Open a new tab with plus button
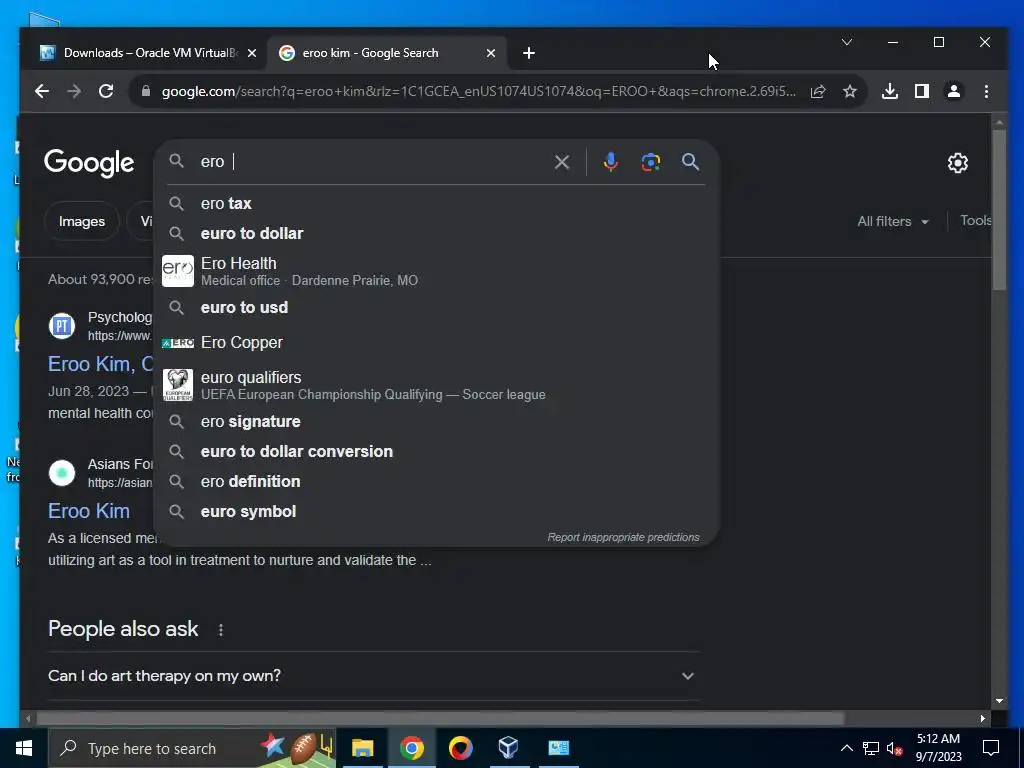The width and height of the screenshot is (1024, 768). (529, 53)
